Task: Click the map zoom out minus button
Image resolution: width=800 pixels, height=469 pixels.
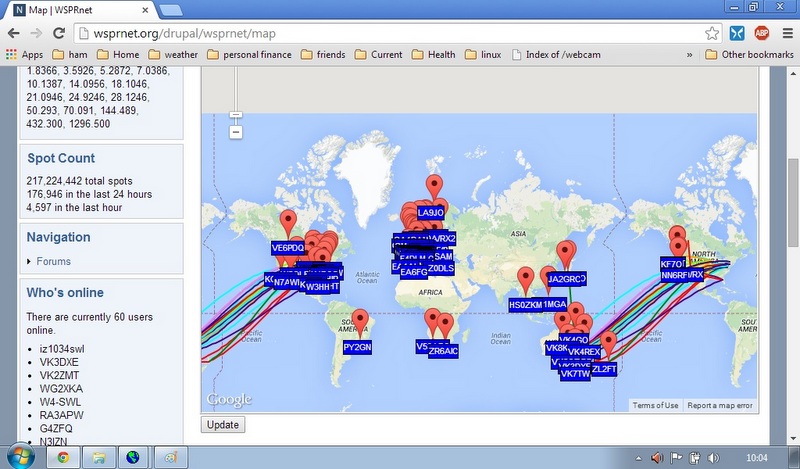Action: (x=236, y=132)
